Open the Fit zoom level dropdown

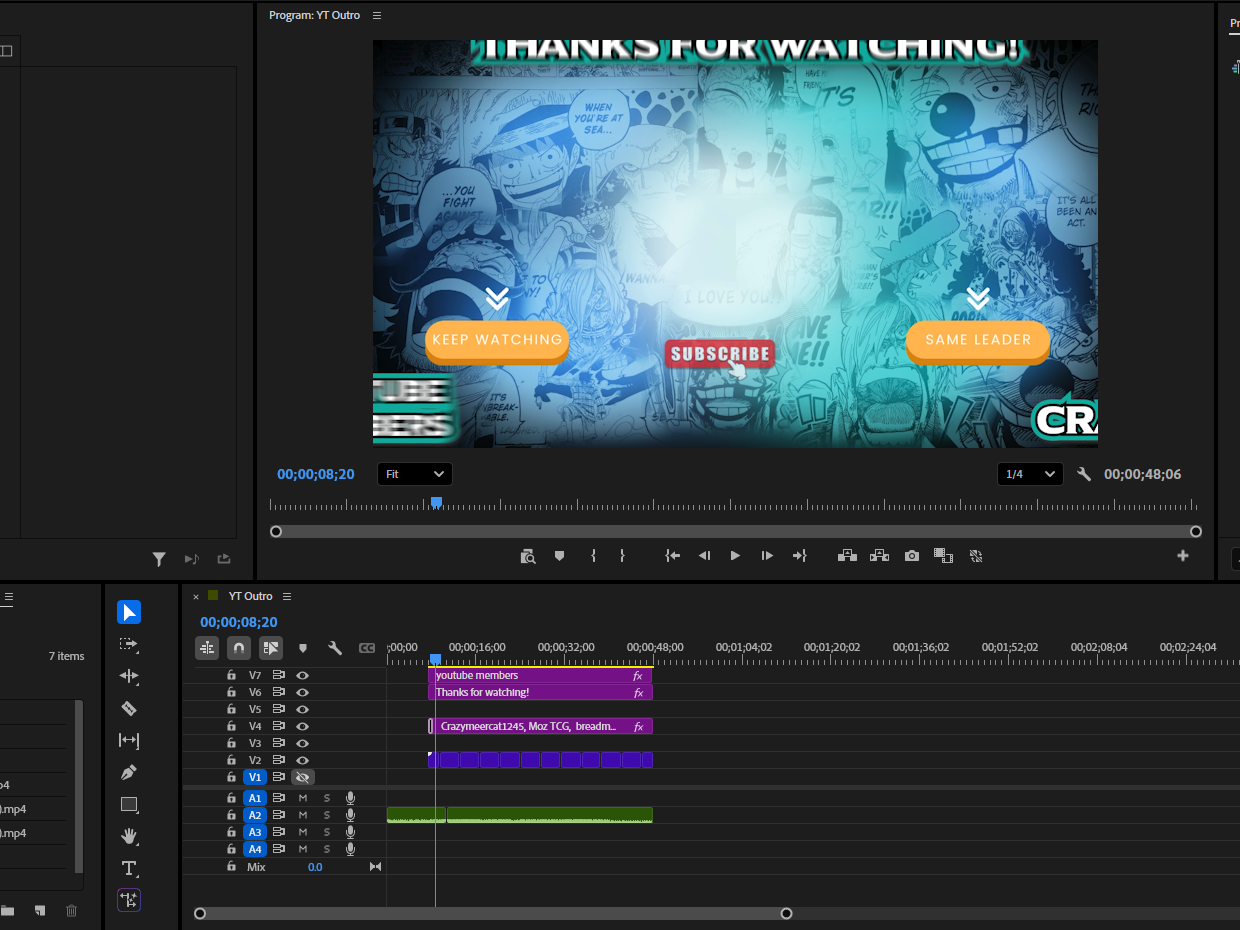[x=415, y=474]
